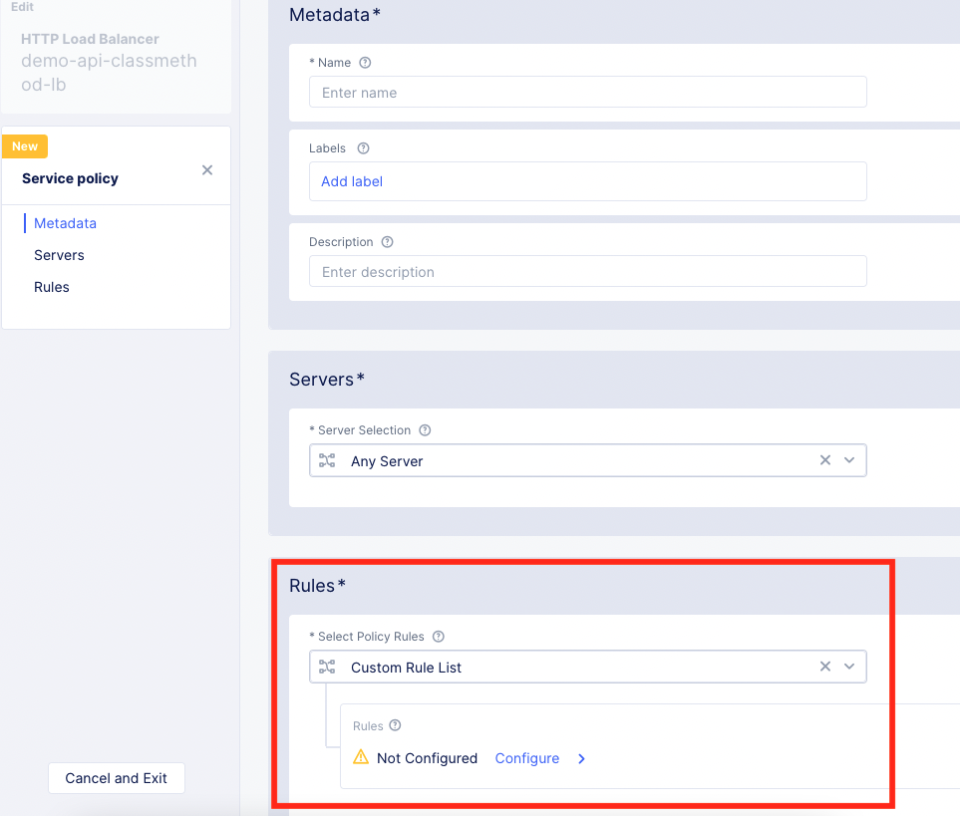Open the Select Policy Rules help tooltip
The image size is (960, 816).
(x=437, y=636)
